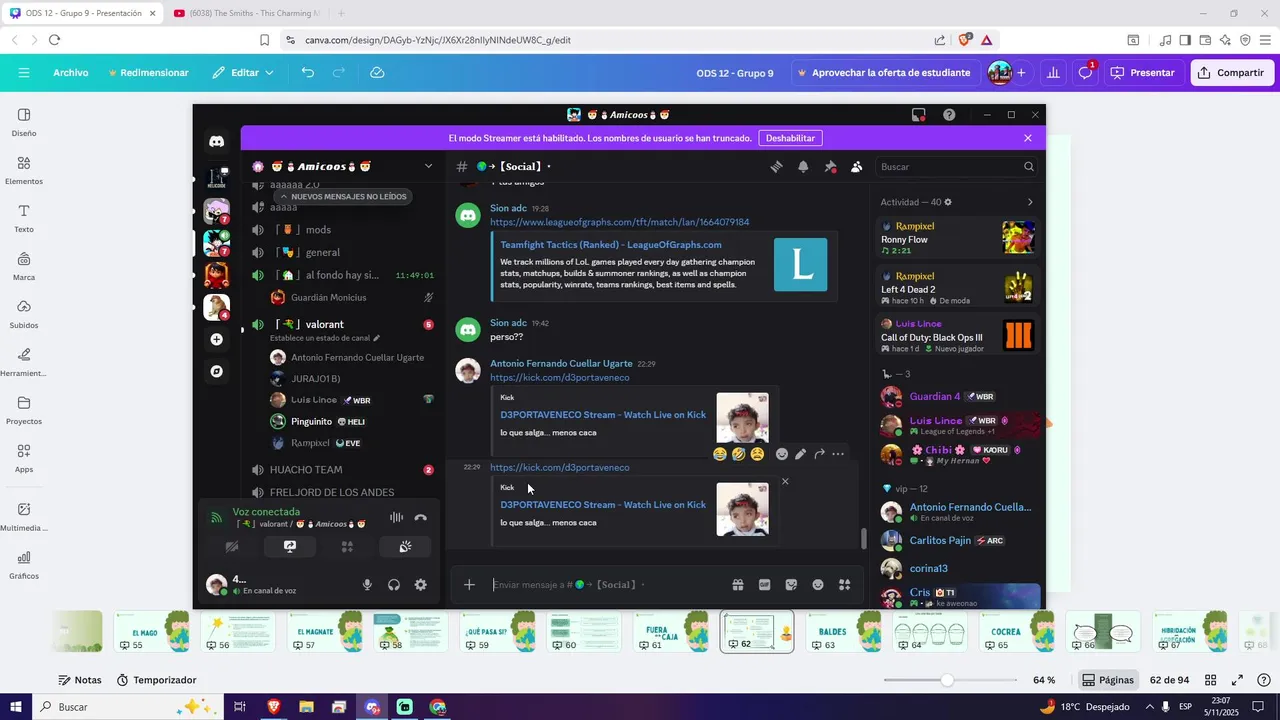Open apps launcher icon in message bar
The image size is (1280, 720).
[845, 585]
